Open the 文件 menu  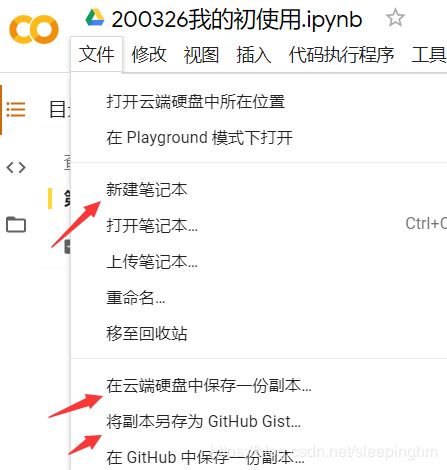click(97, 54)
